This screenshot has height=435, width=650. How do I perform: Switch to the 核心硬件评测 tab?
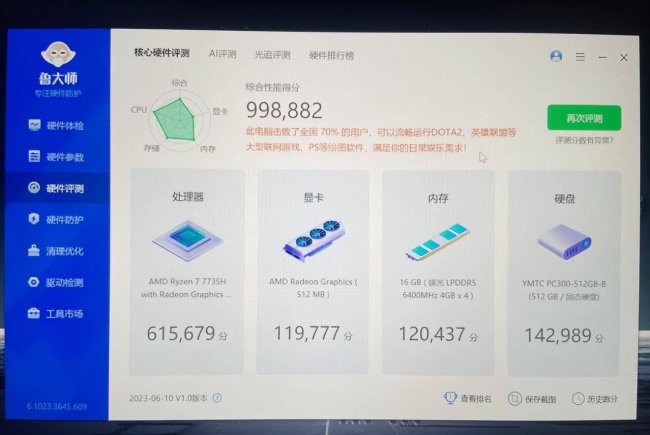tap(162, 53)
